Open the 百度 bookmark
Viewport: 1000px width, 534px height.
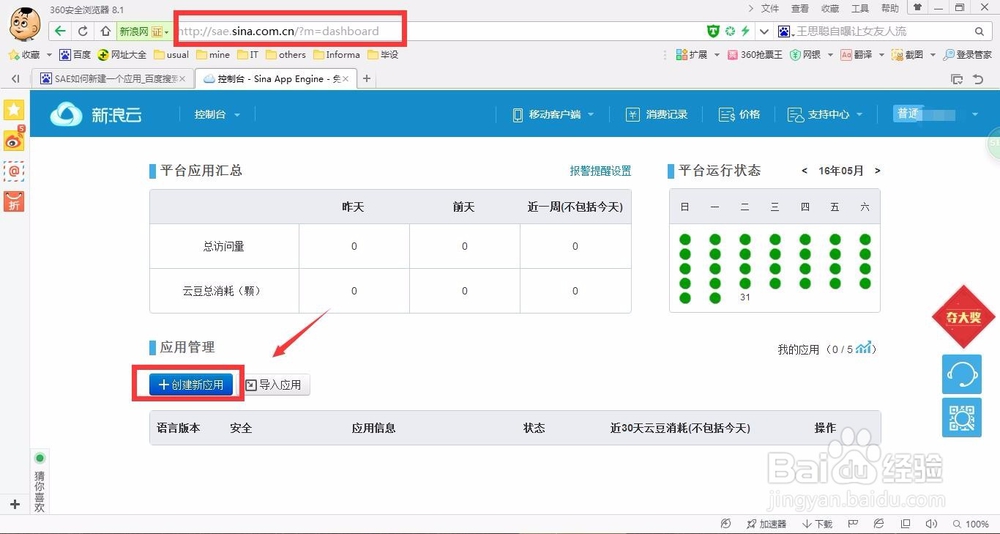75,55
